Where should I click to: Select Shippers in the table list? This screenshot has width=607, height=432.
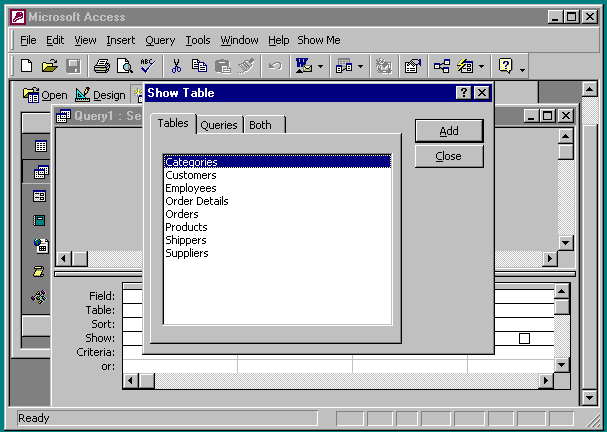277,240
